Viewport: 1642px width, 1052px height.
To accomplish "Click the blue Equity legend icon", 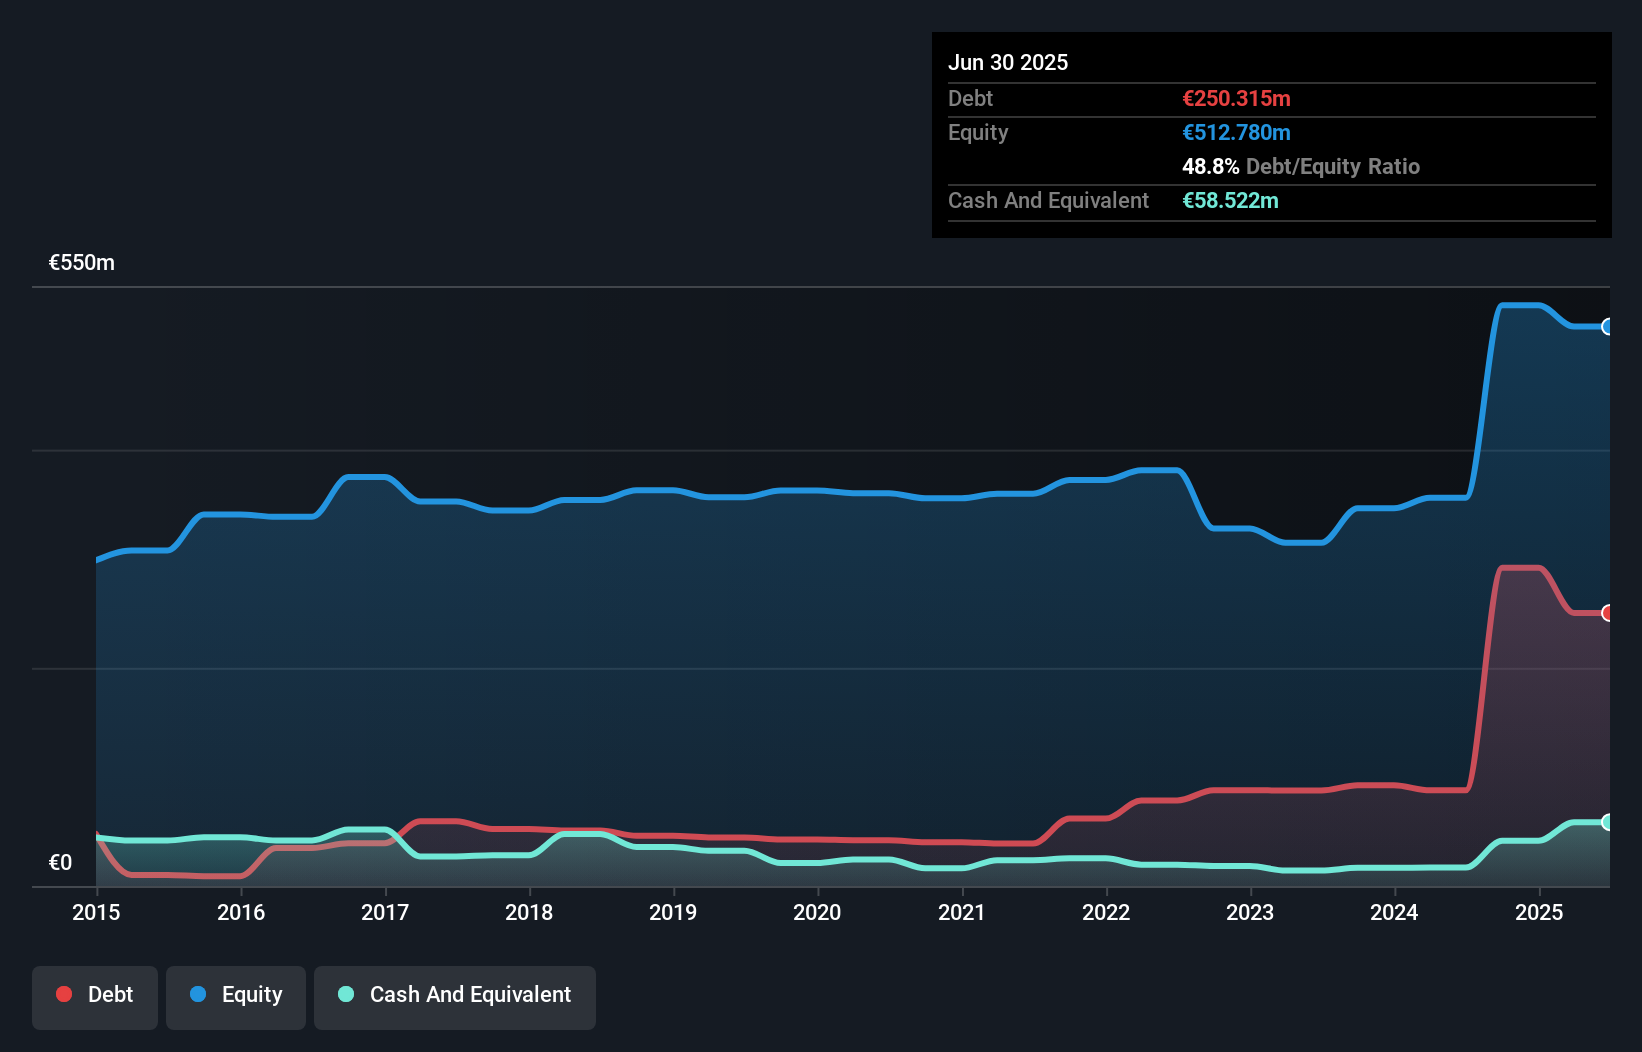I will [199, 994].
